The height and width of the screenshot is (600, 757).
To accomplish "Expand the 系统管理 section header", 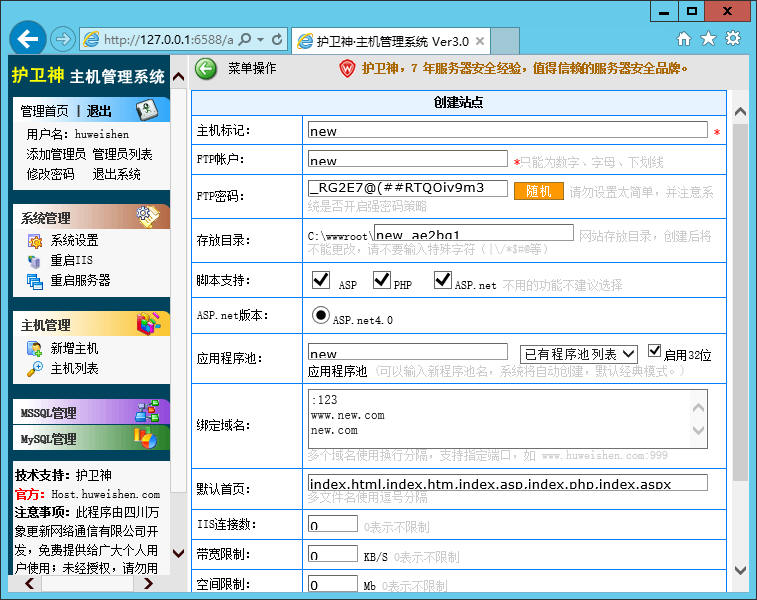I will coord(91,217).
